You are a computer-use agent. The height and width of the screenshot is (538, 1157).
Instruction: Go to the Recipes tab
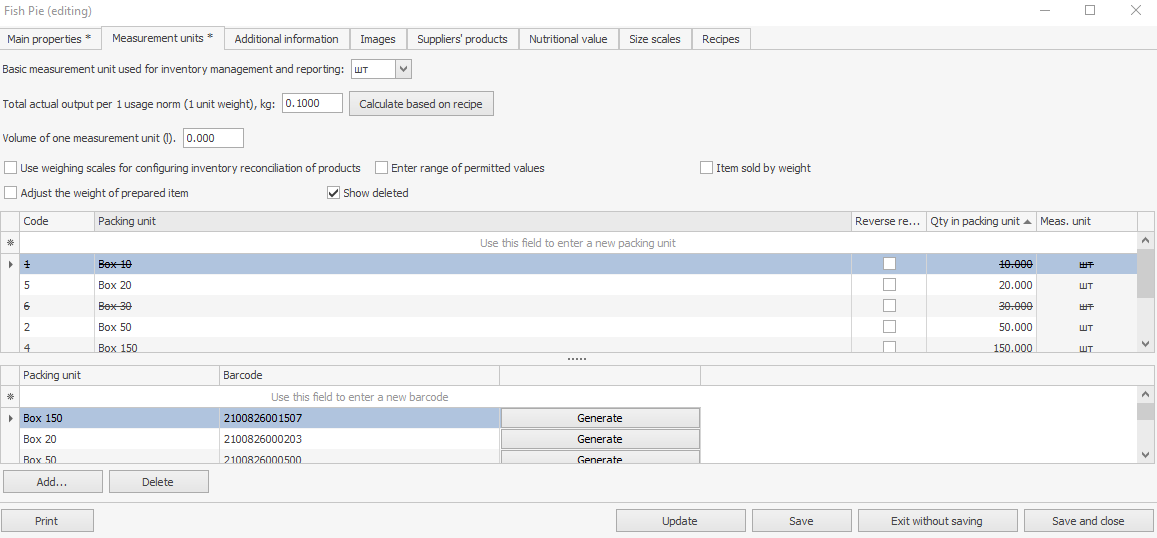pyautogui.click(x=720, y=39)
